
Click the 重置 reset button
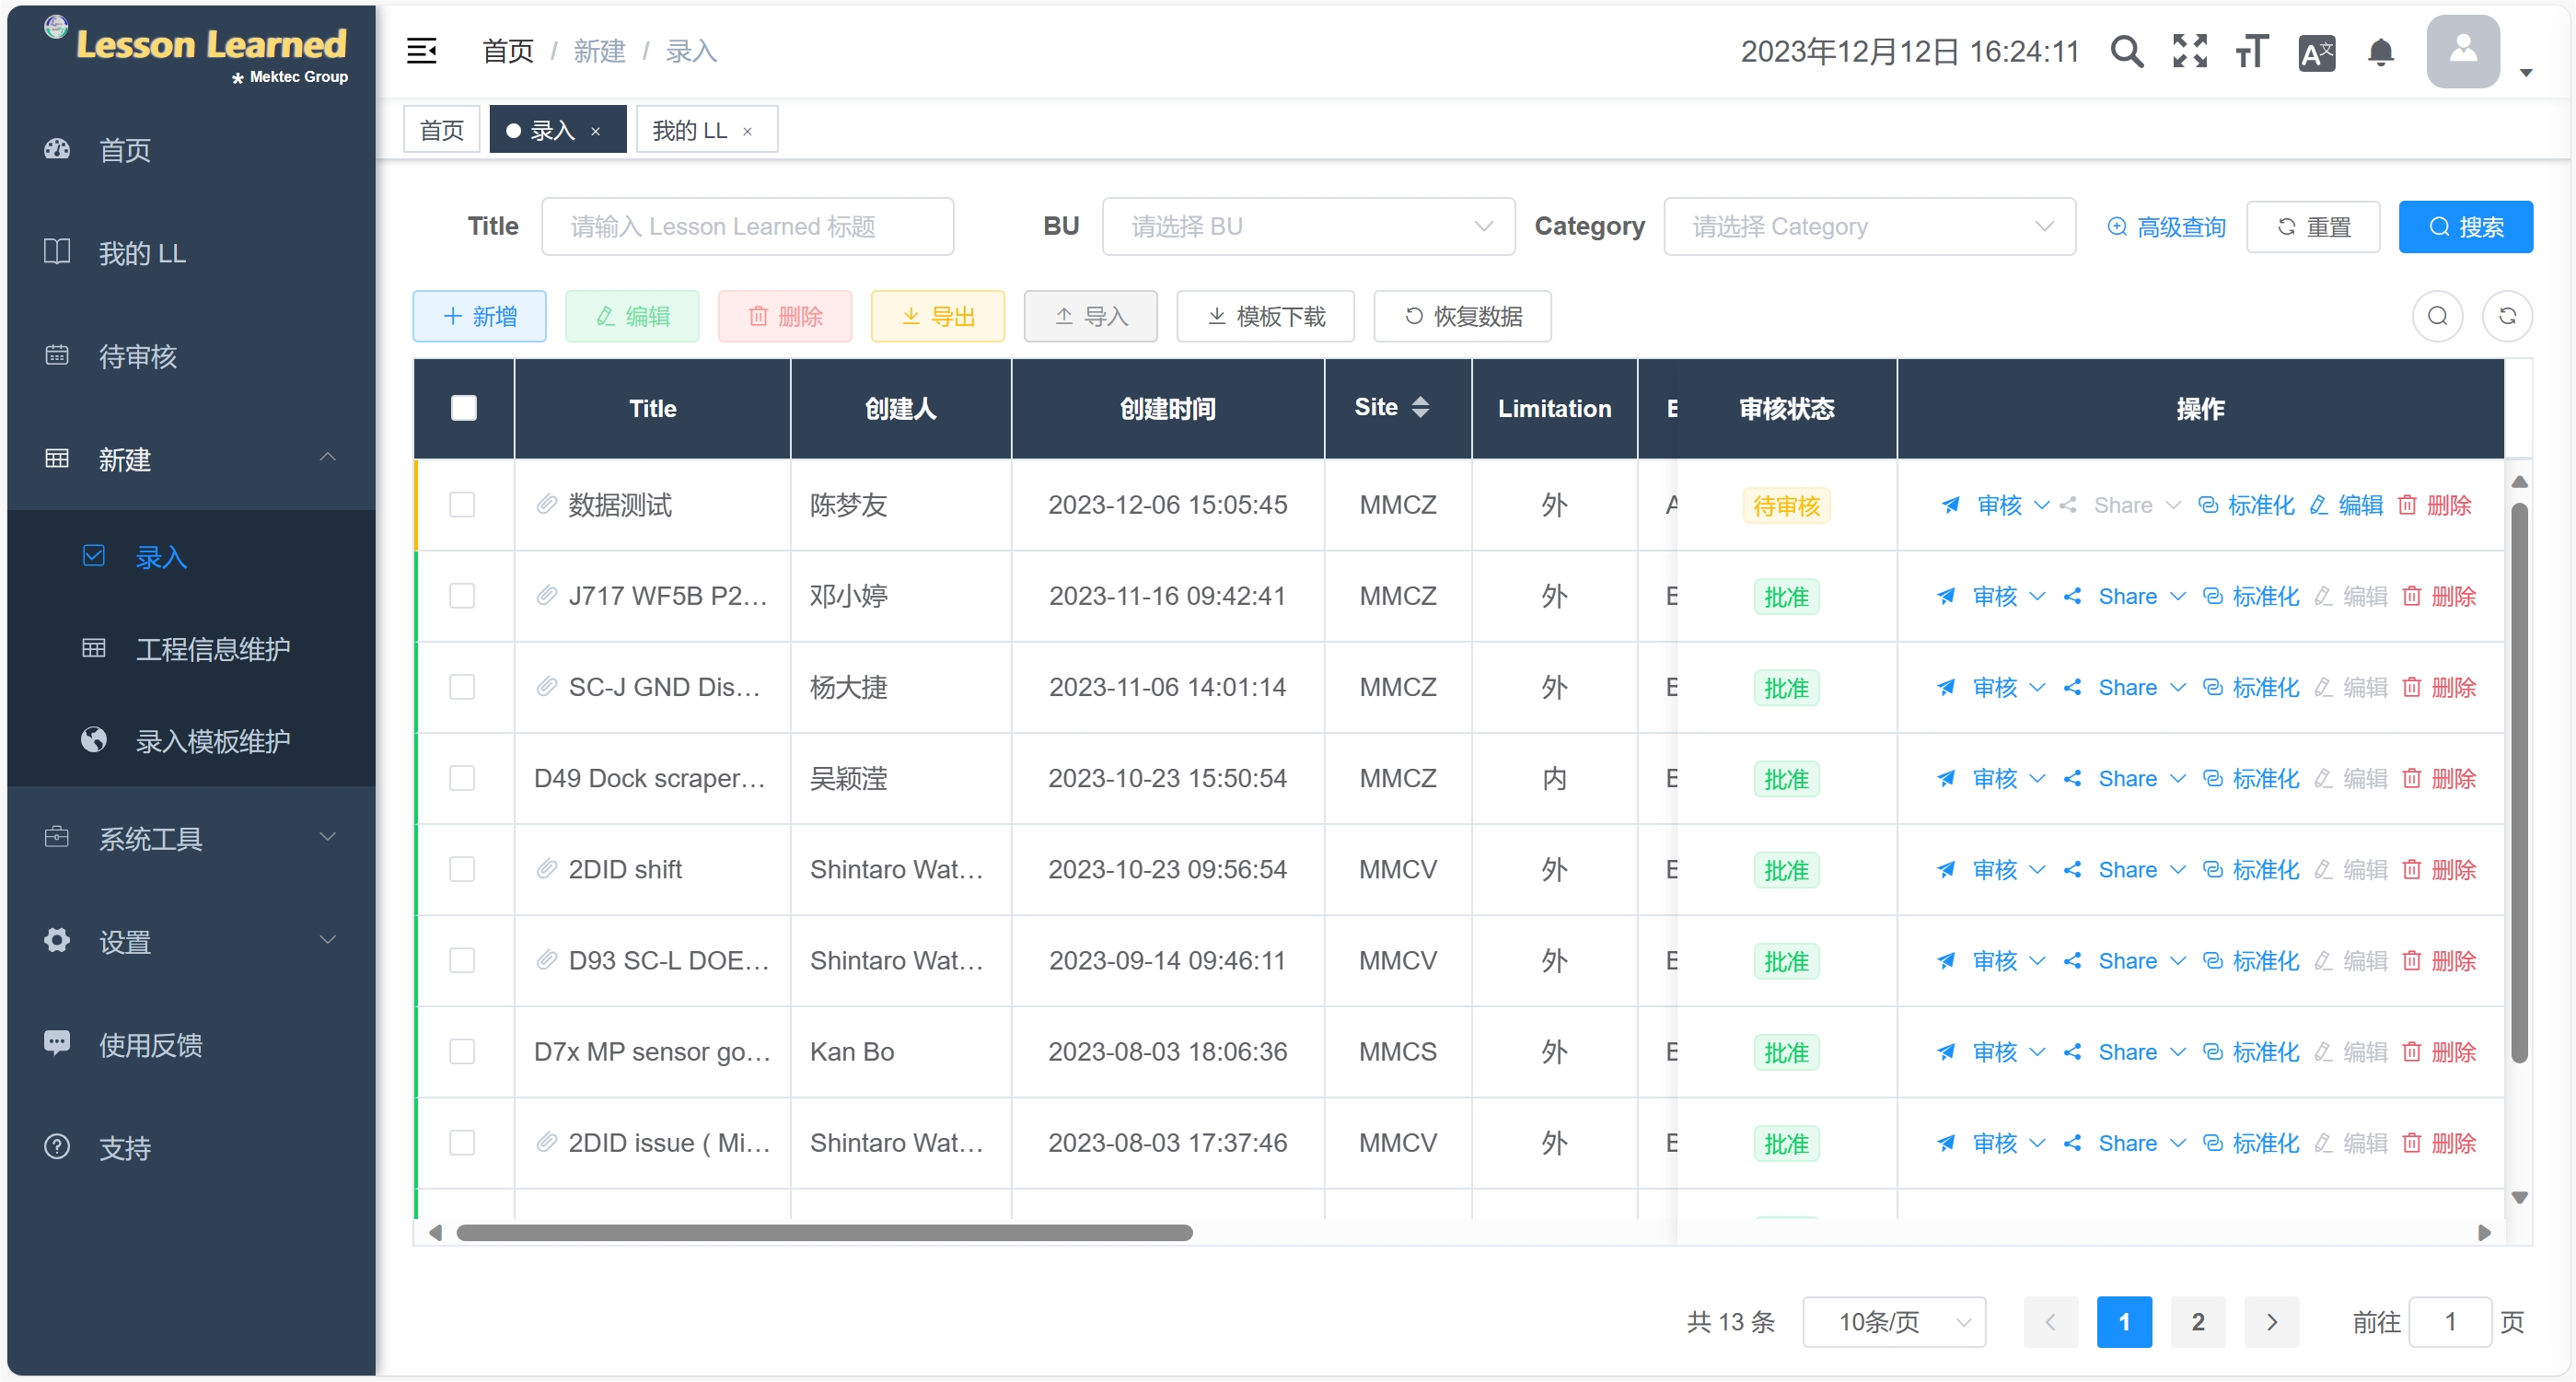pos(2313,227)
